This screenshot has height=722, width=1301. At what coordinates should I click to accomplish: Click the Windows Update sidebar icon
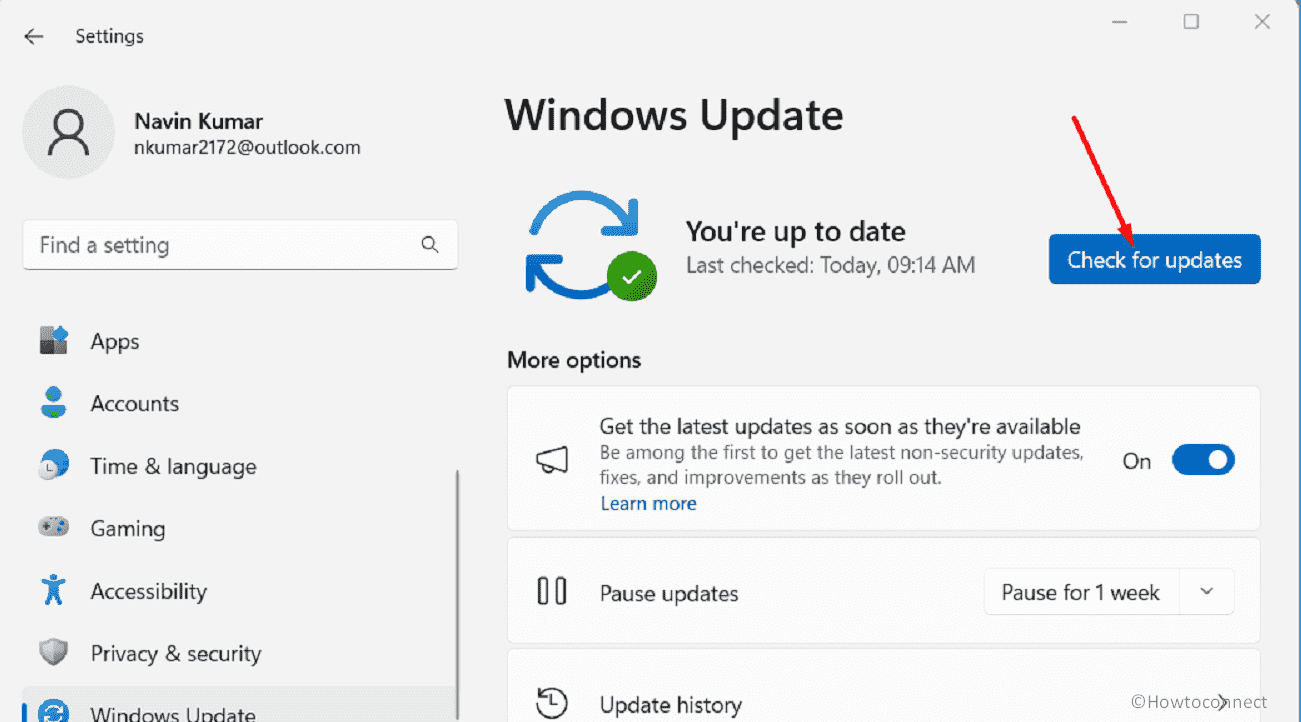(53, 711)
